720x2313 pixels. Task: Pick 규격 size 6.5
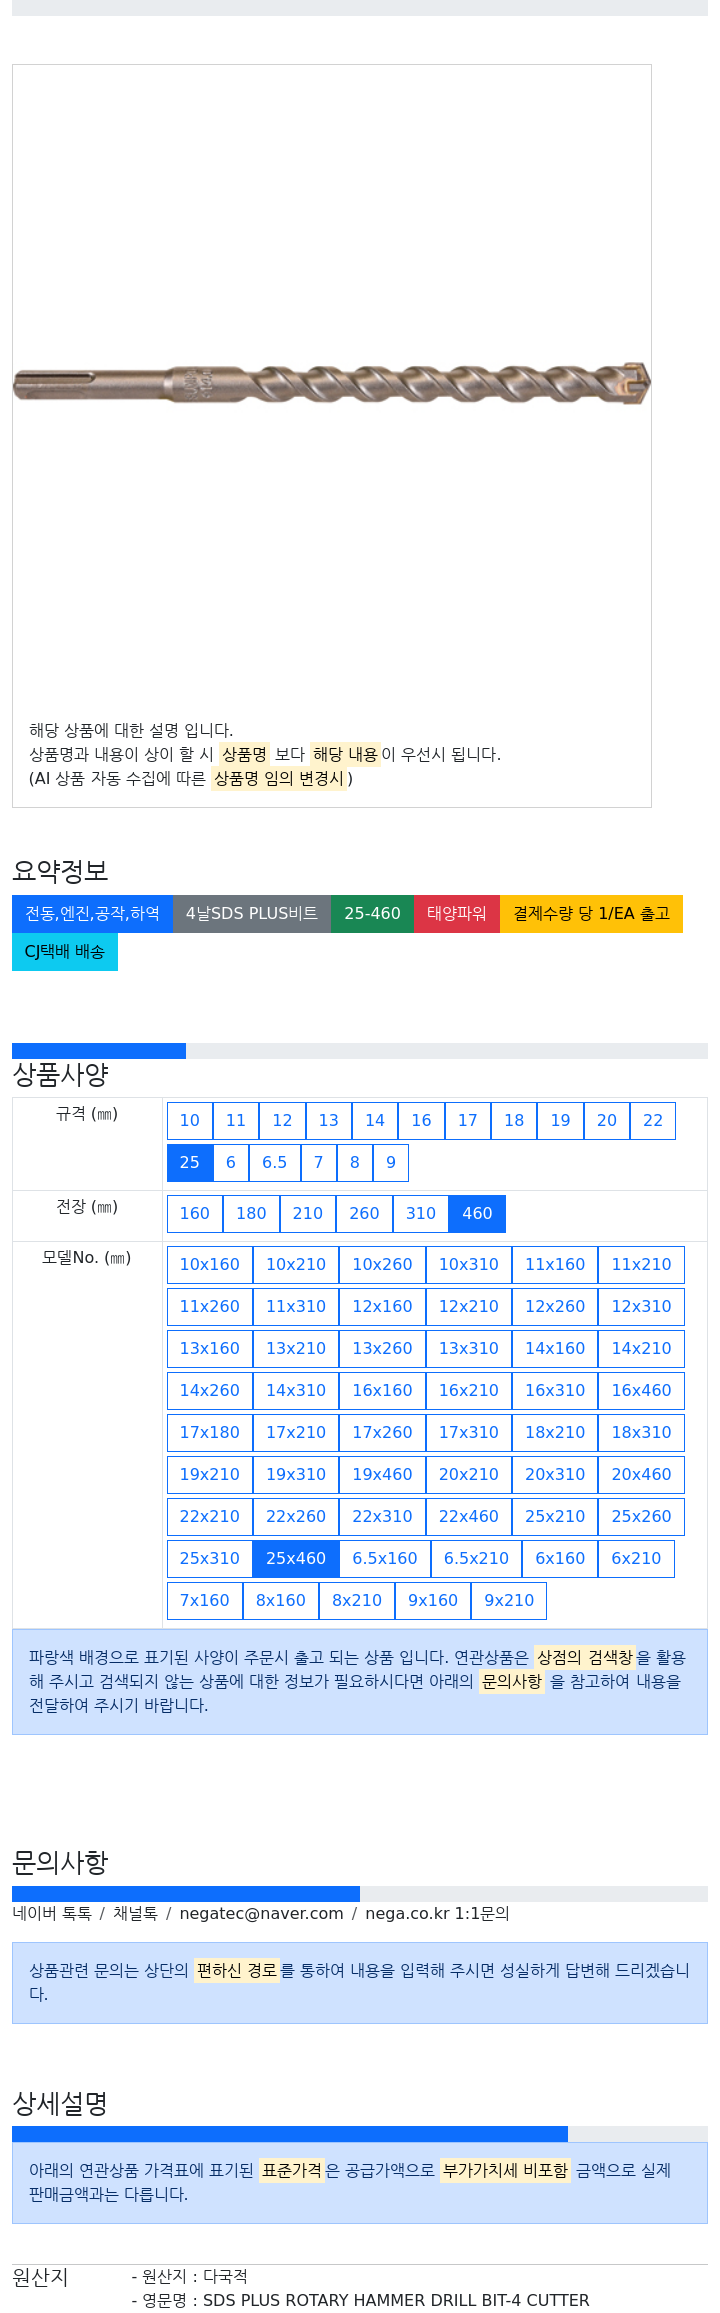pyautogui.click(x=274, y=1162)
